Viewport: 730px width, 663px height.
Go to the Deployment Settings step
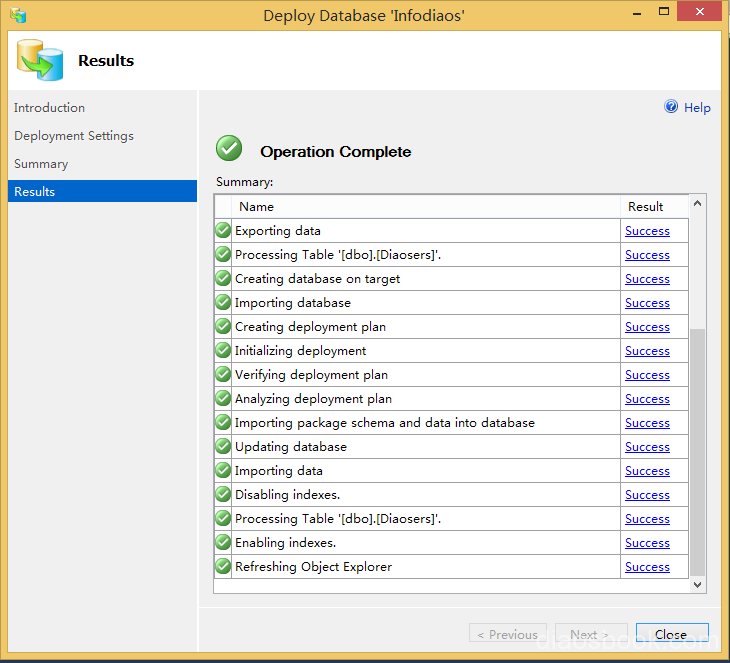click(x=74, y=136)
